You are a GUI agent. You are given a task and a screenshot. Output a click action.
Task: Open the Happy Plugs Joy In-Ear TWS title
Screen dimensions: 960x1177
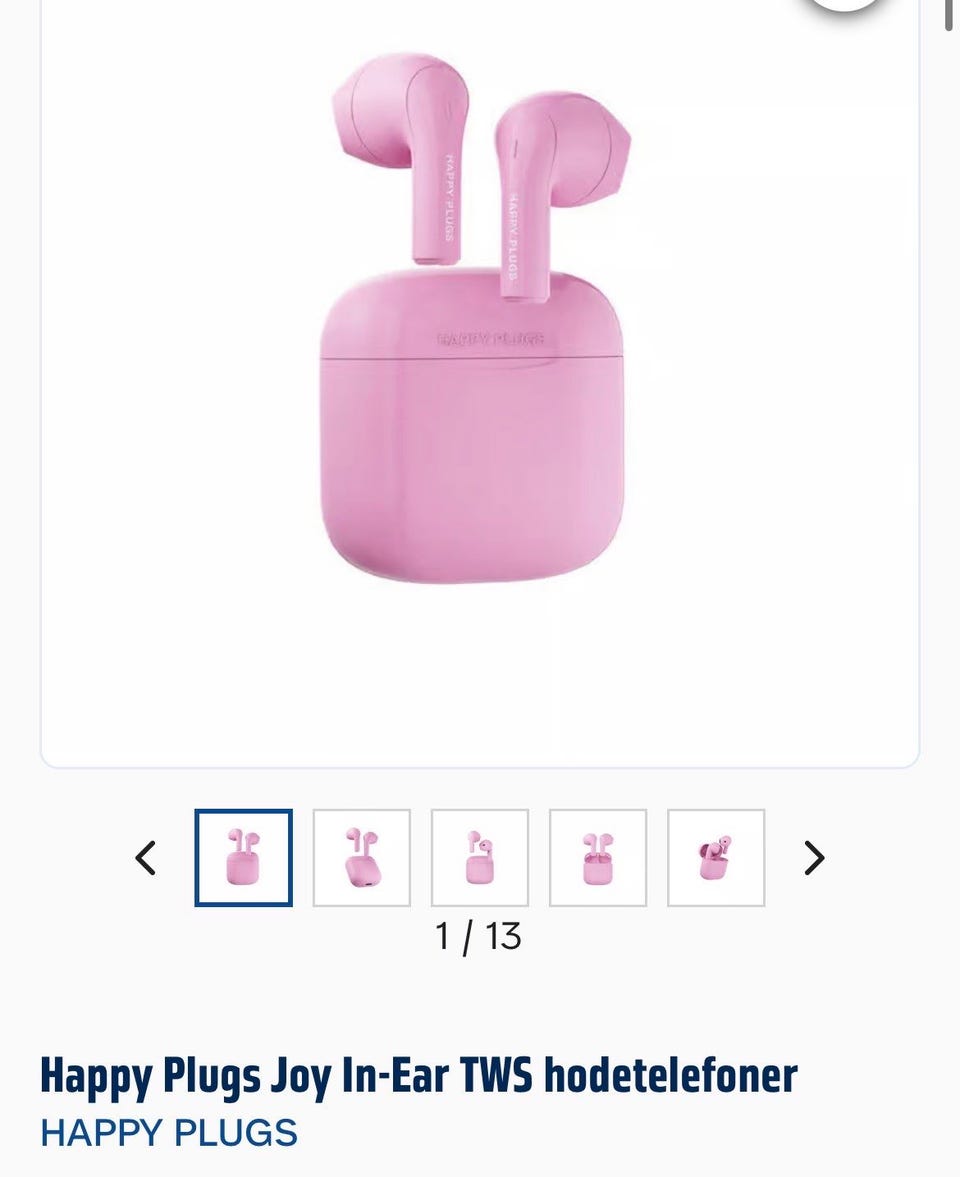click(418, 1076)
